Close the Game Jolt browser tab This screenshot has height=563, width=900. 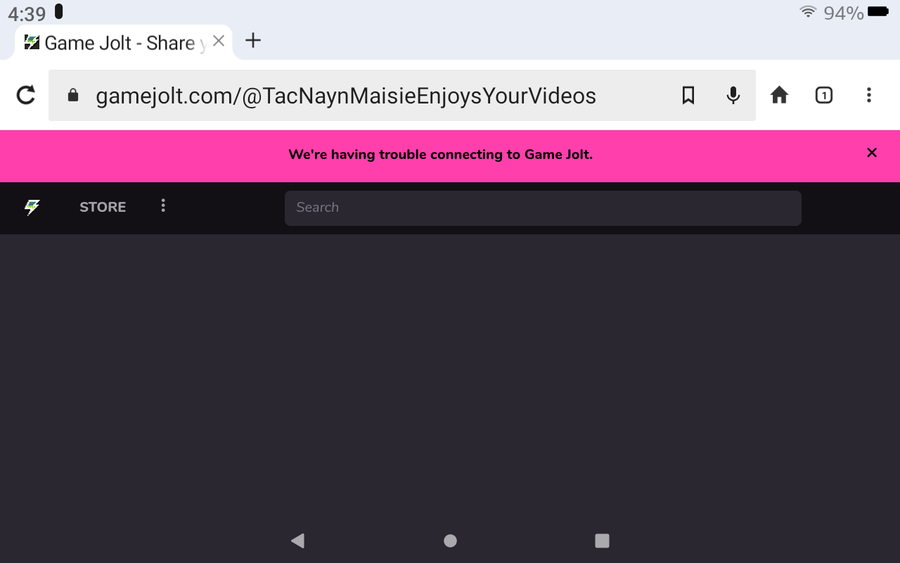tap(219, 41)
